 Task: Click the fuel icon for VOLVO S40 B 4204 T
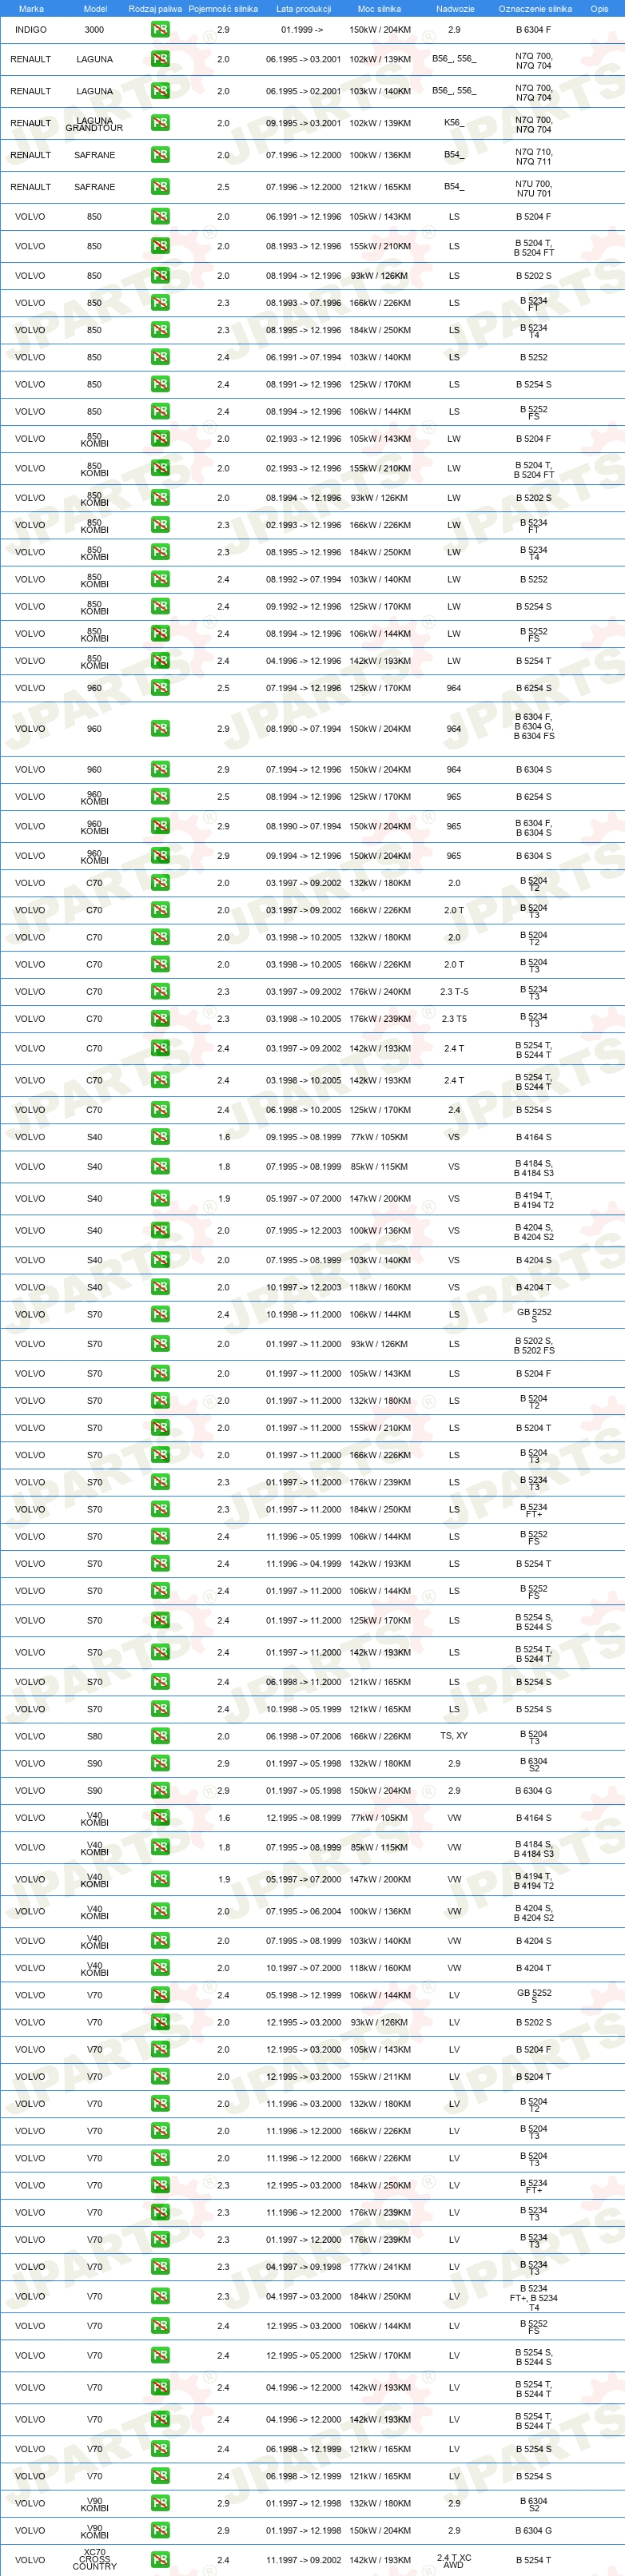(160, 1288)
